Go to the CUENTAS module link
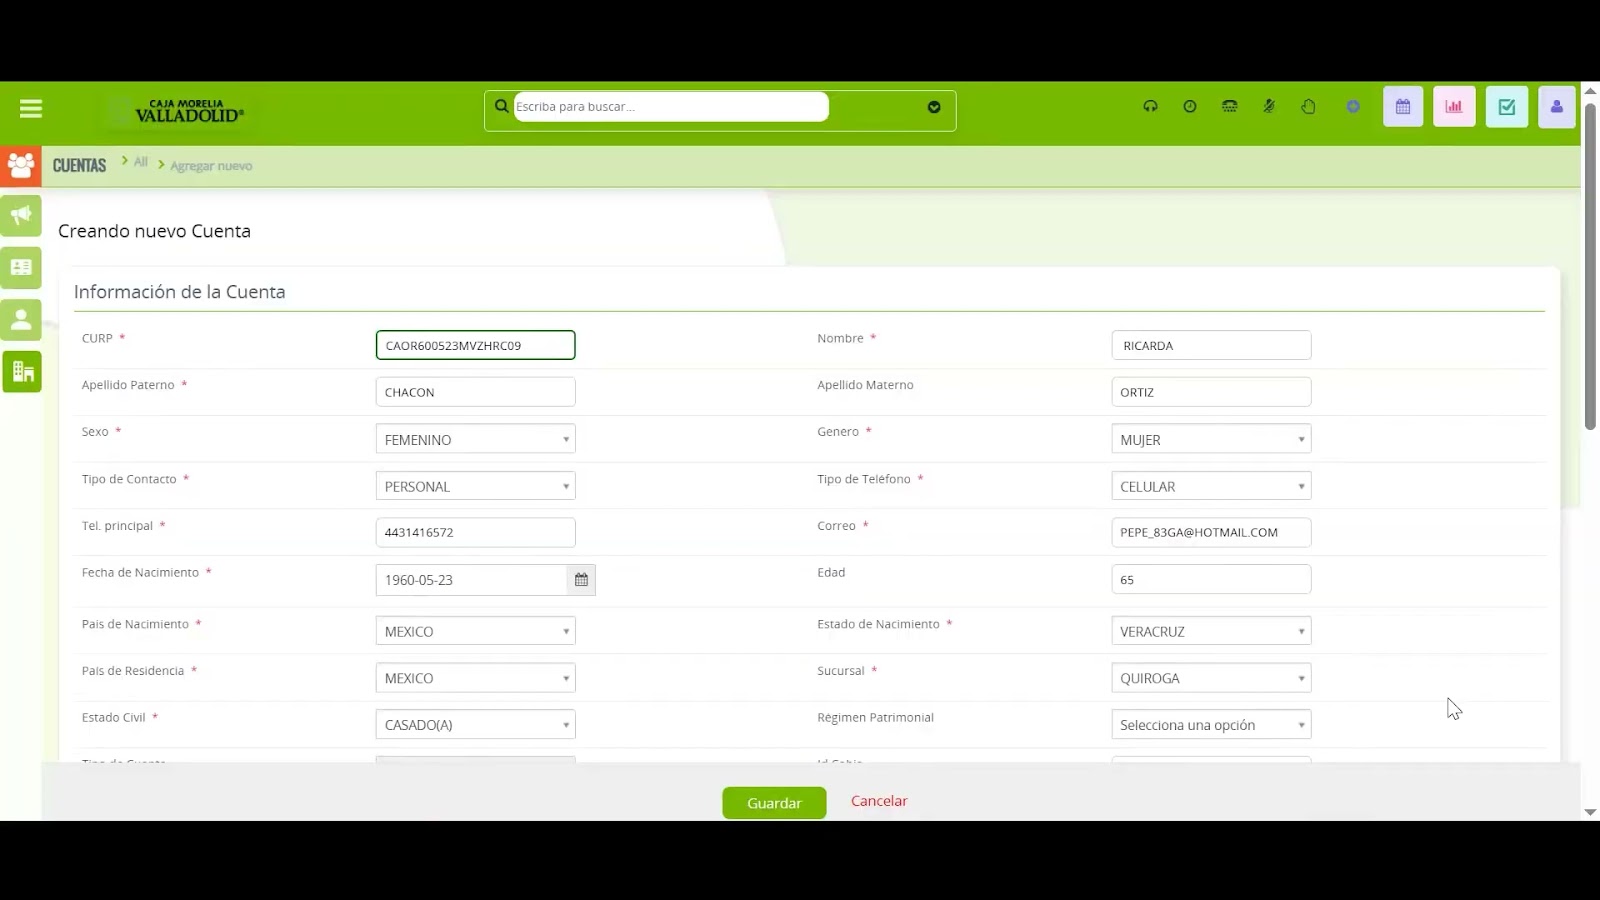This screenshot has width=1600, height=900. (x=79, y=166)
